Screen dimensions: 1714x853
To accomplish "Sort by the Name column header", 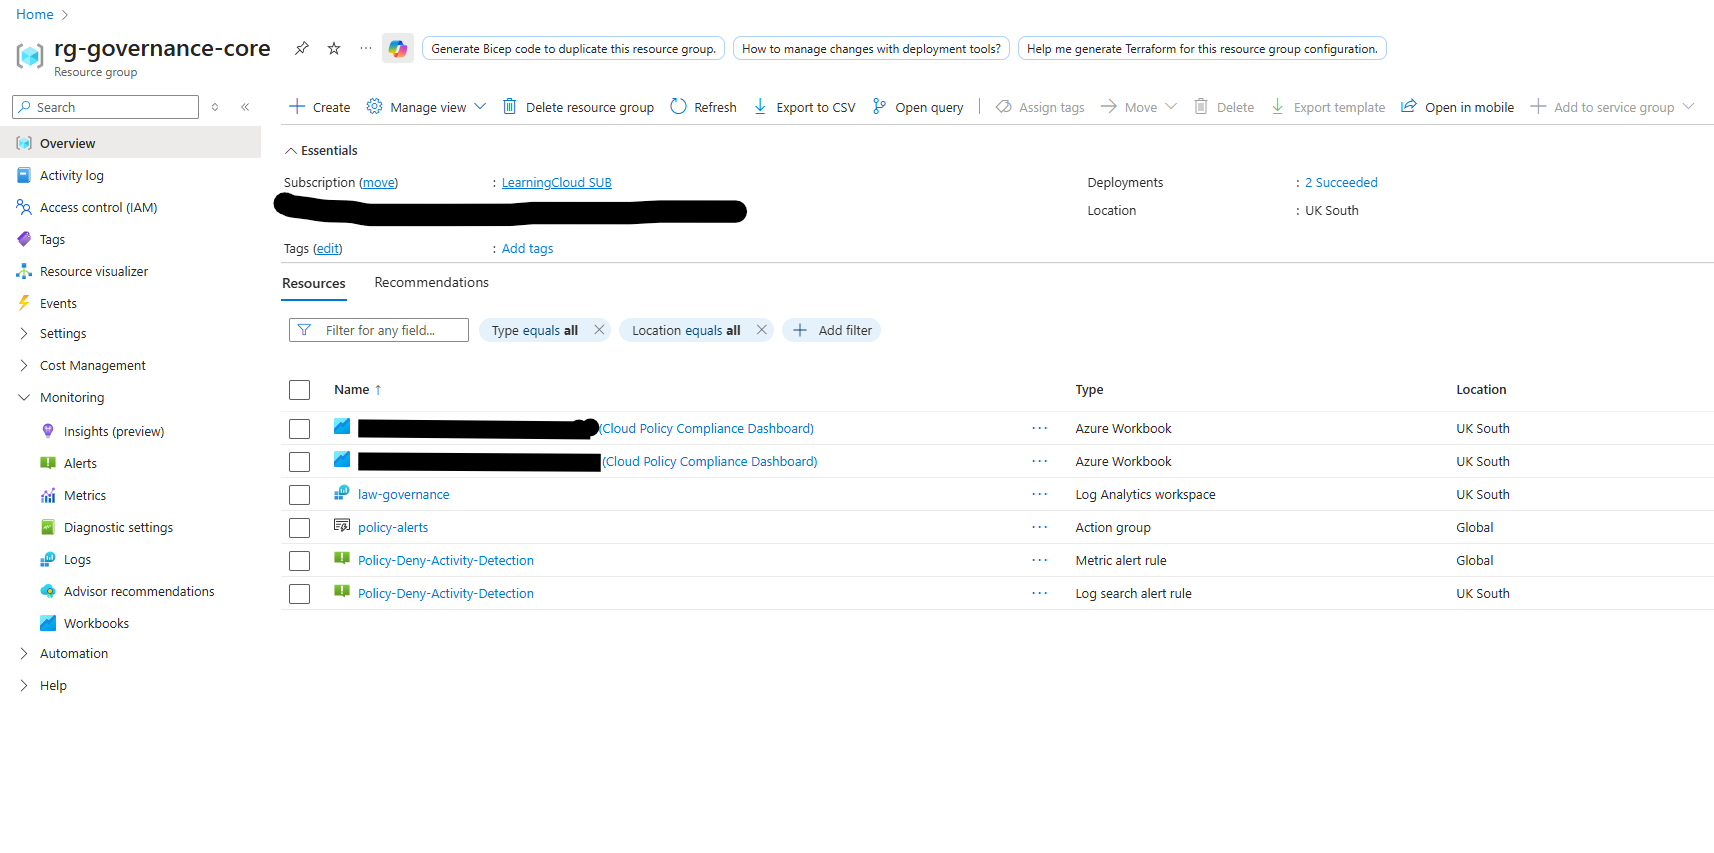I will 358,390.
